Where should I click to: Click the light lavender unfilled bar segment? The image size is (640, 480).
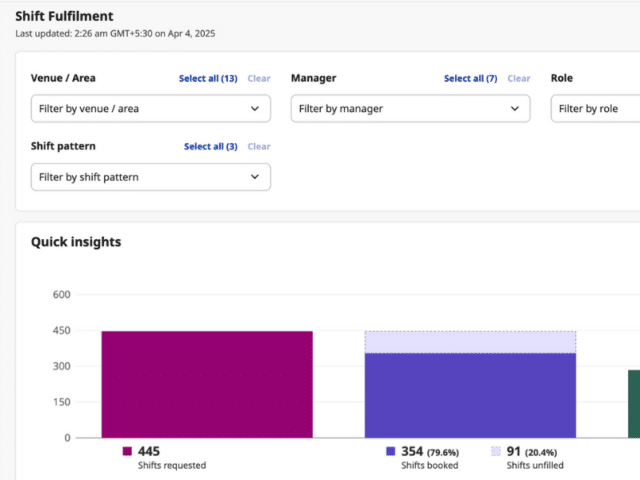[x=470, y=342]
